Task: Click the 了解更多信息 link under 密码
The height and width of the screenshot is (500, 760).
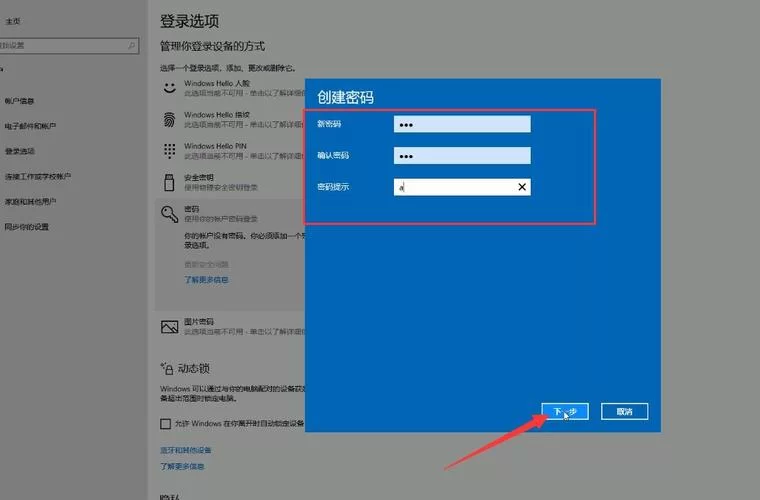Action: pos(206,280)
